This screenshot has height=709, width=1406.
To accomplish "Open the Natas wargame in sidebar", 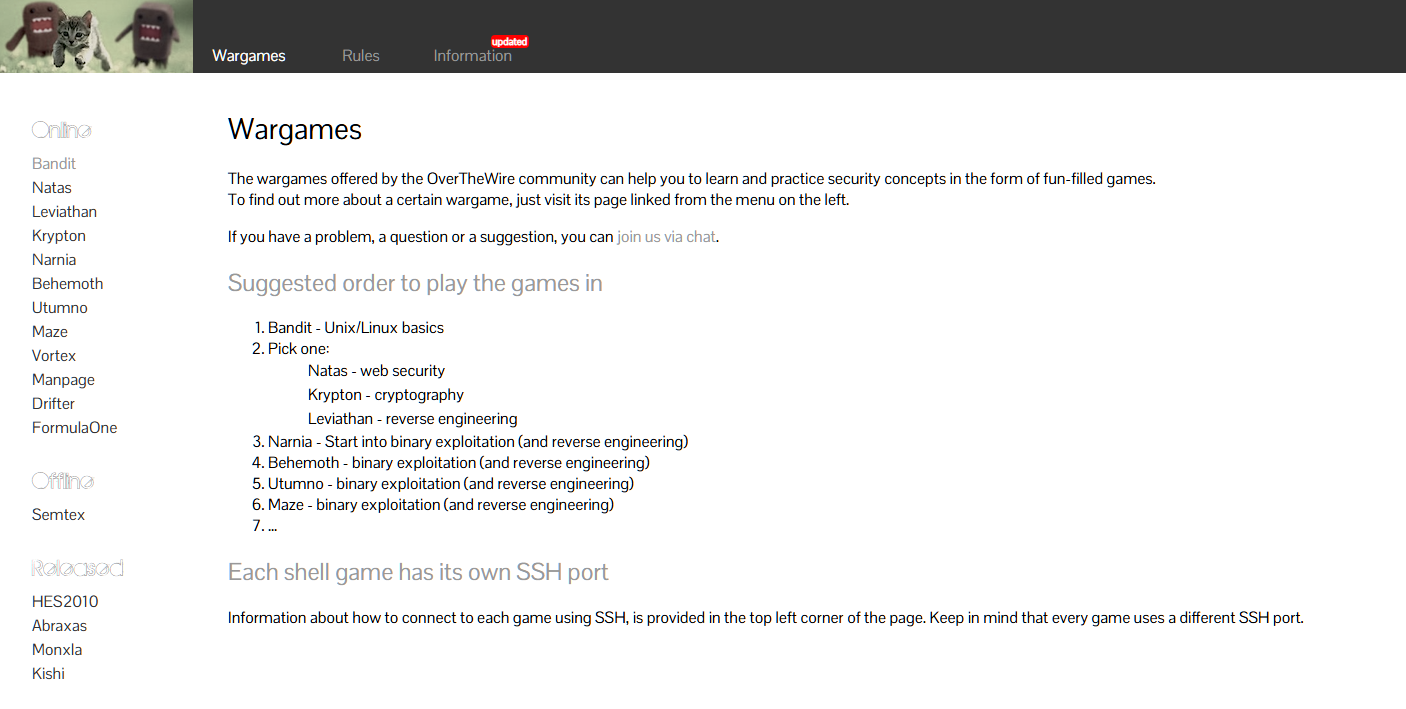I will (x=52, y=188).
